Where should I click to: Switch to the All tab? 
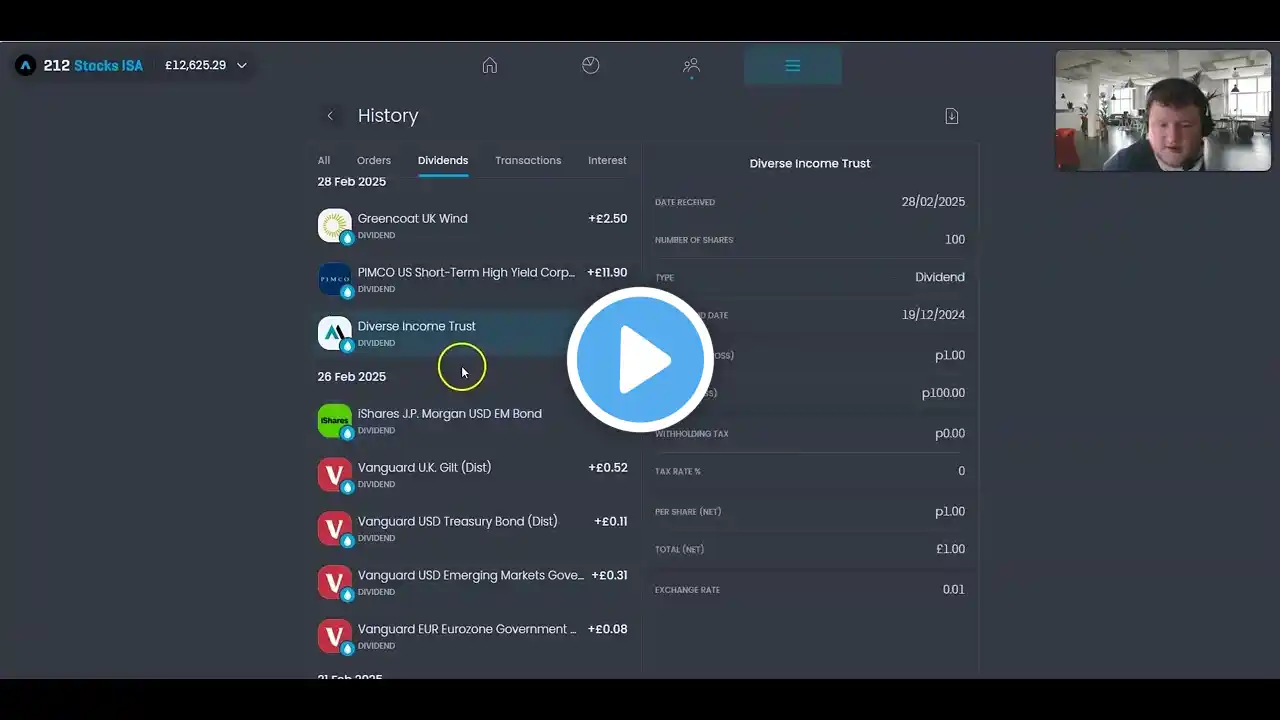pyautogui.click(x=324, y=160)
